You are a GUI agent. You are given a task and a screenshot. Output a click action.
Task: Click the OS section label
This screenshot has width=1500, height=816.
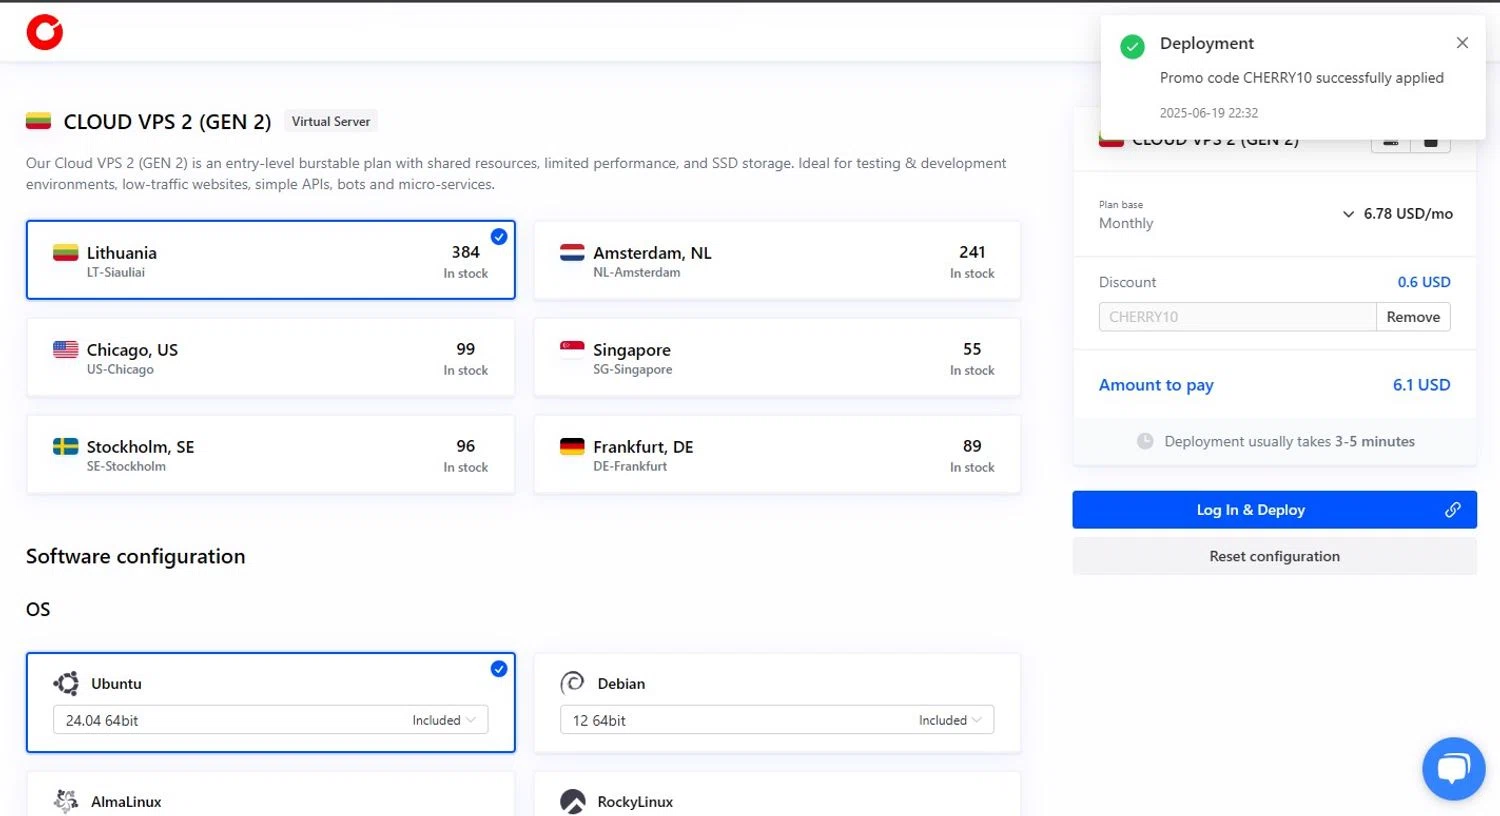(x=38, y=610)
